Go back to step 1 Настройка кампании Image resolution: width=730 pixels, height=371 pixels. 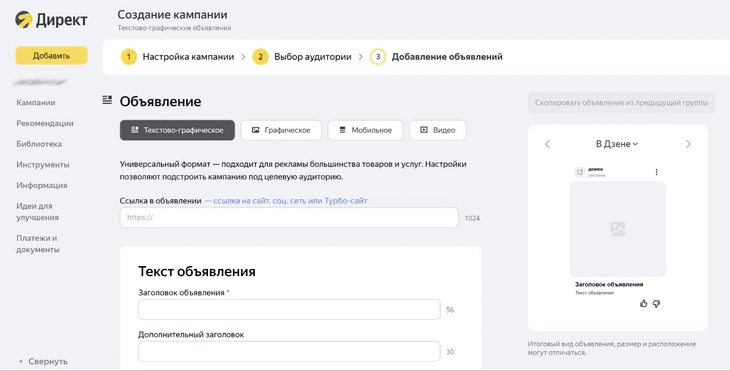point(177,57)
